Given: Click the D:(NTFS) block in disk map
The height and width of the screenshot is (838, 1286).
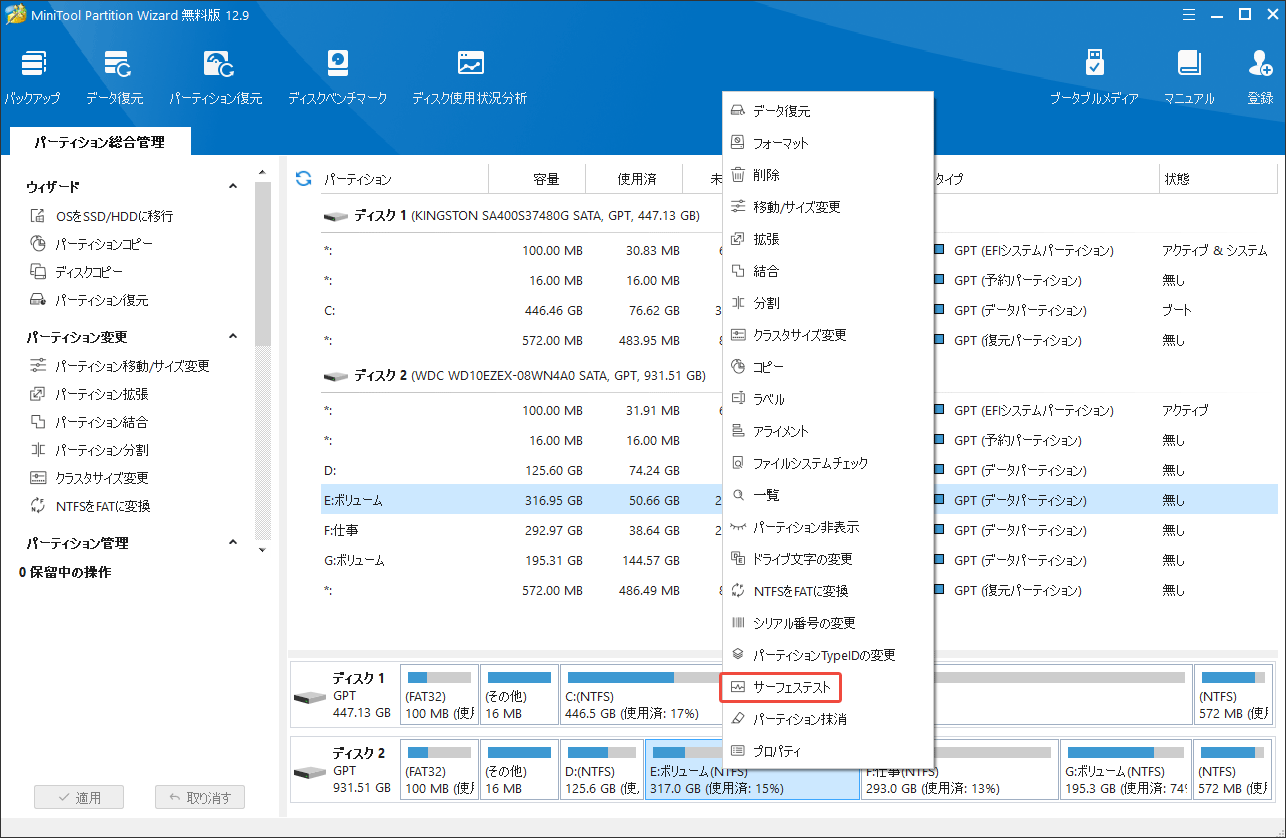Looking at the screenshot, I should tap(600, 769).
